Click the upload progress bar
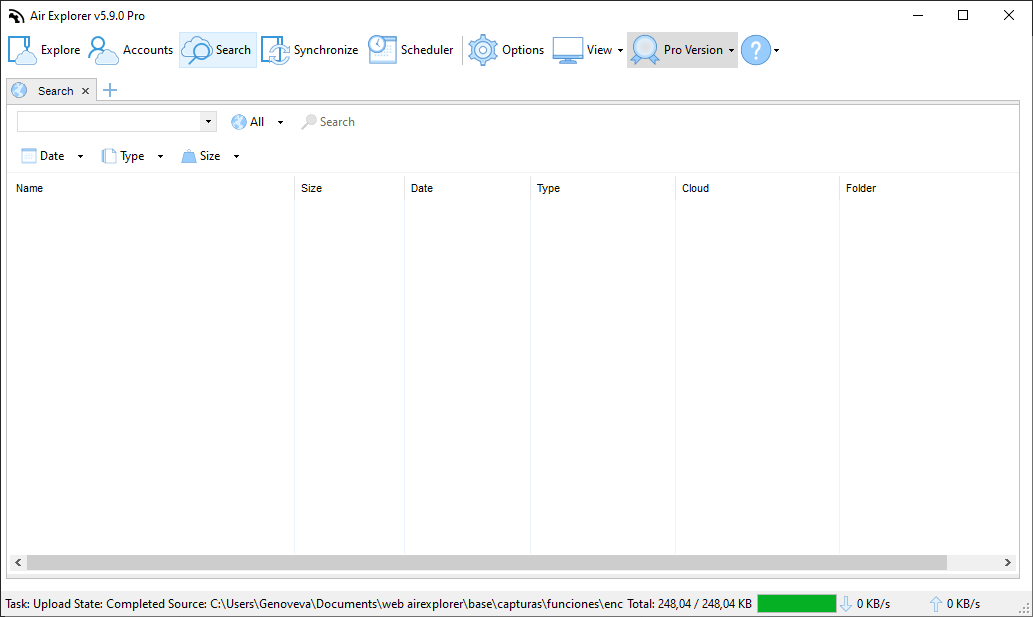 tap(797, 603)
